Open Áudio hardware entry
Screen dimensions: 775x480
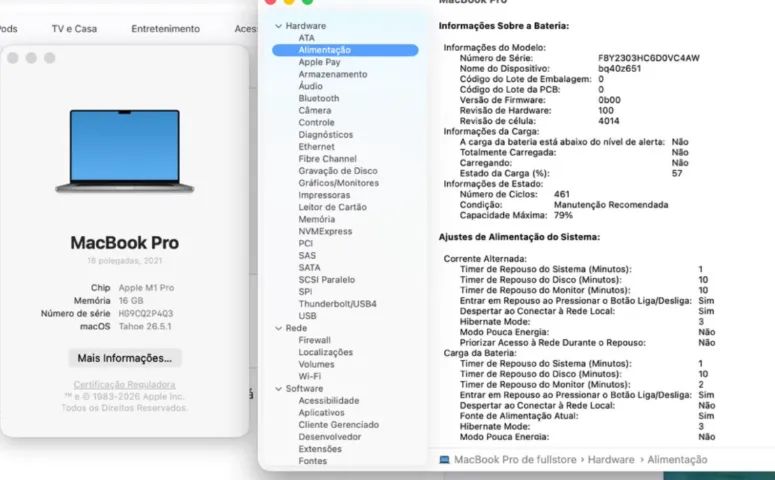[x=310, y=86]
